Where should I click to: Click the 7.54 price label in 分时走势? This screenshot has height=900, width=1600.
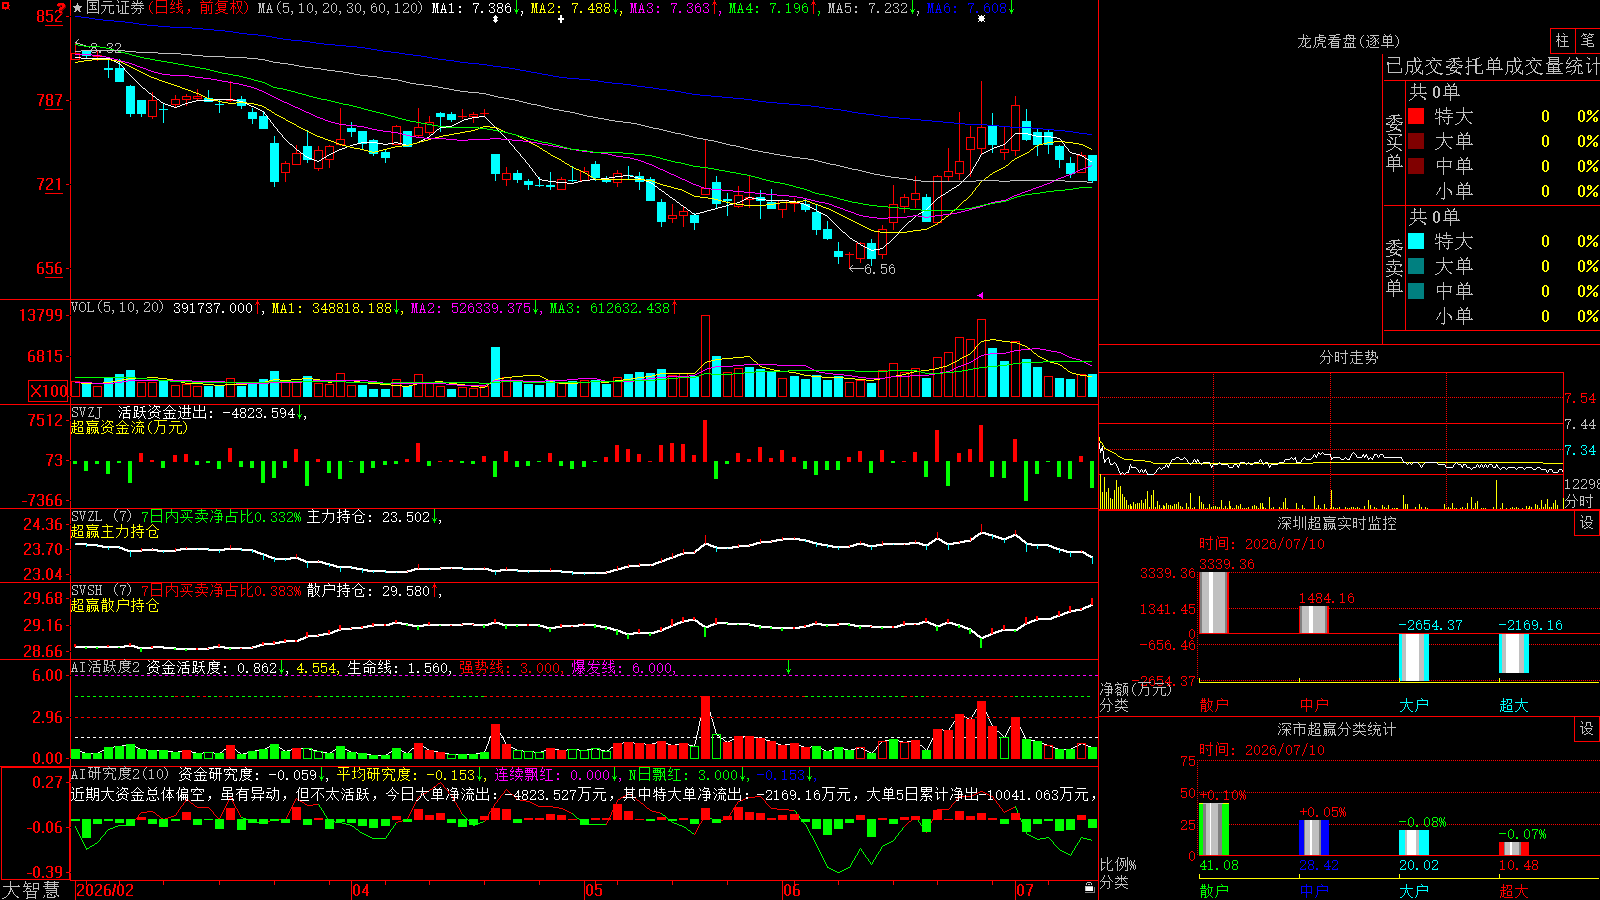1580,398
